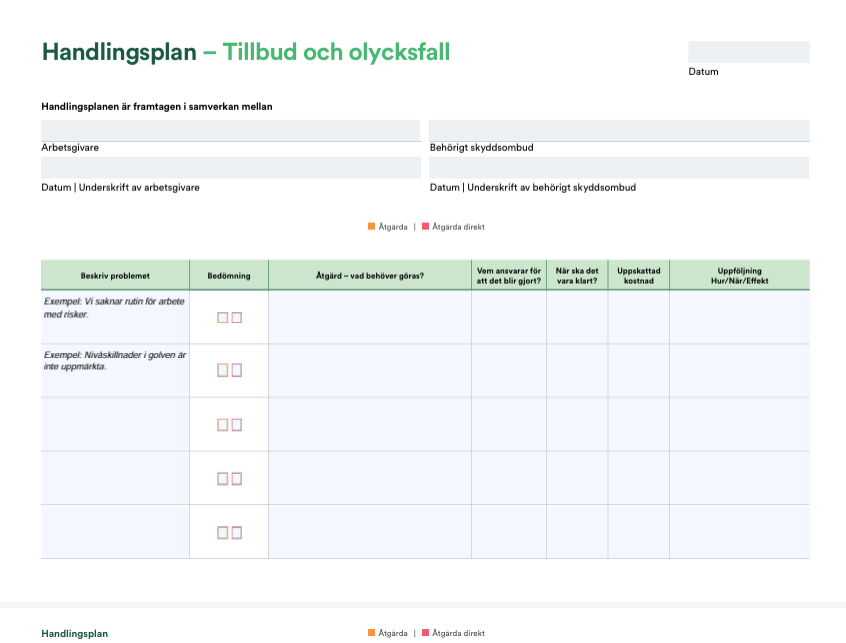Screen dimensions: 846x643
Task: Click the empty problem cell in the last row
Action: [115, 532]
